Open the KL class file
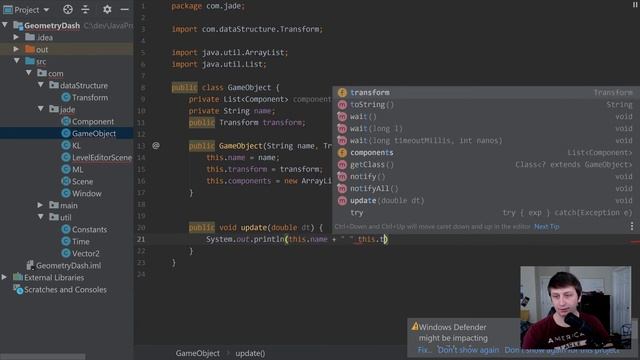Screen dimensions: 640x360 click(x=76, y=145)
